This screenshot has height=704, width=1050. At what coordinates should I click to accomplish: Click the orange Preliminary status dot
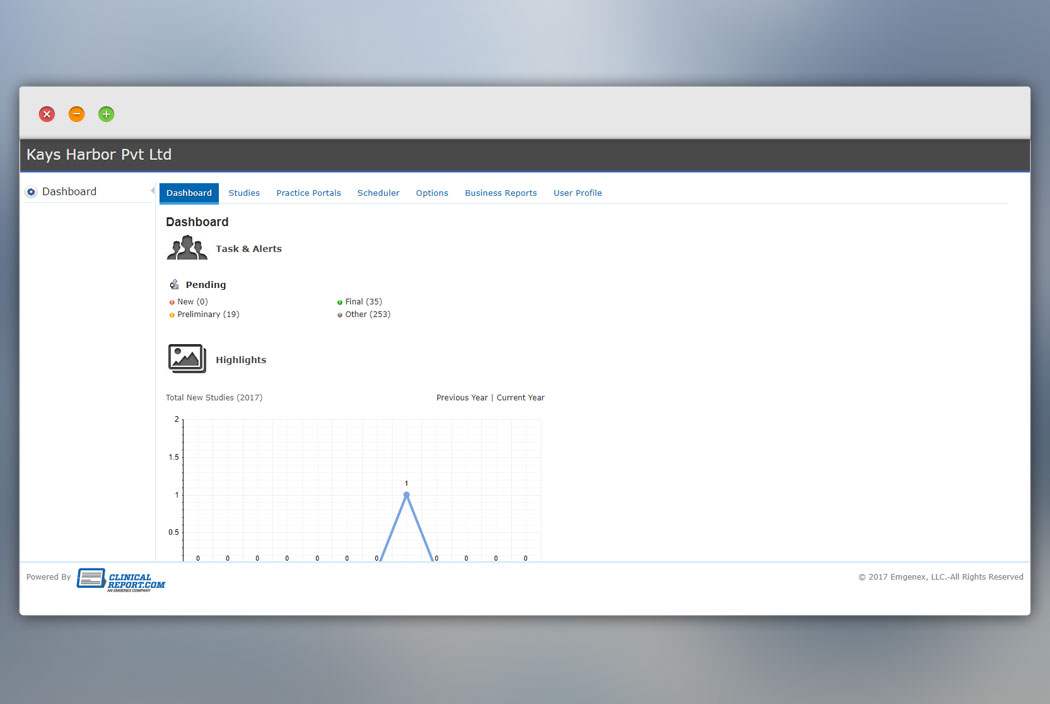(172, 315)
